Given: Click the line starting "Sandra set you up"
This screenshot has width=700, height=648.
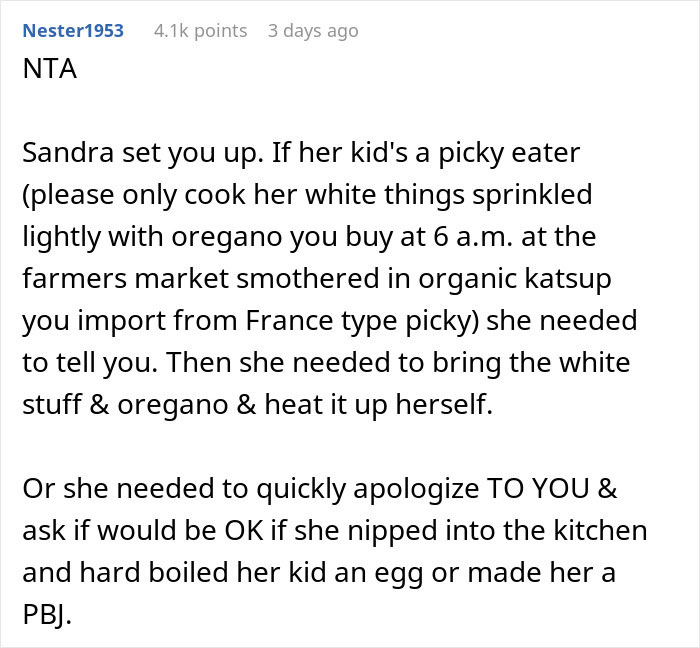Looking at the screenshot, I should click(x=301, y=154).
